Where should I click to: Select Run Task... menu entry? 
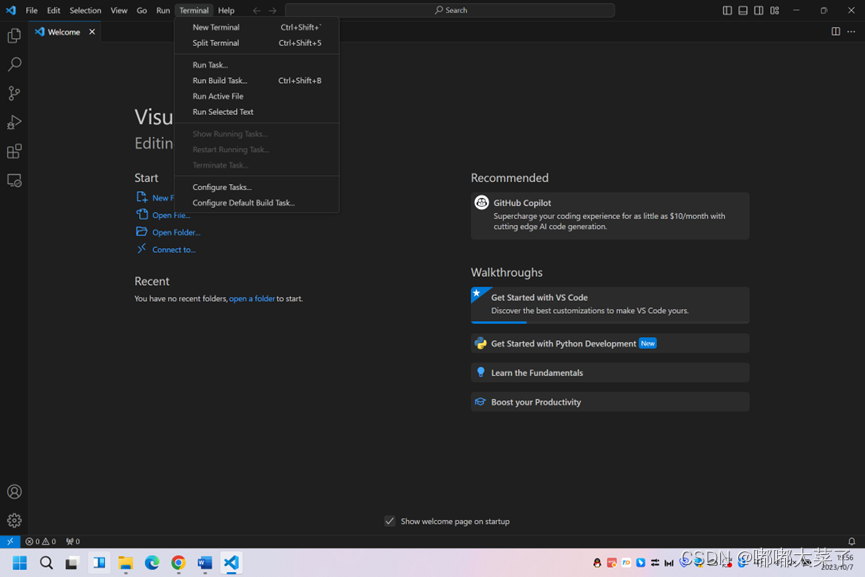click(x=257, y=65)
